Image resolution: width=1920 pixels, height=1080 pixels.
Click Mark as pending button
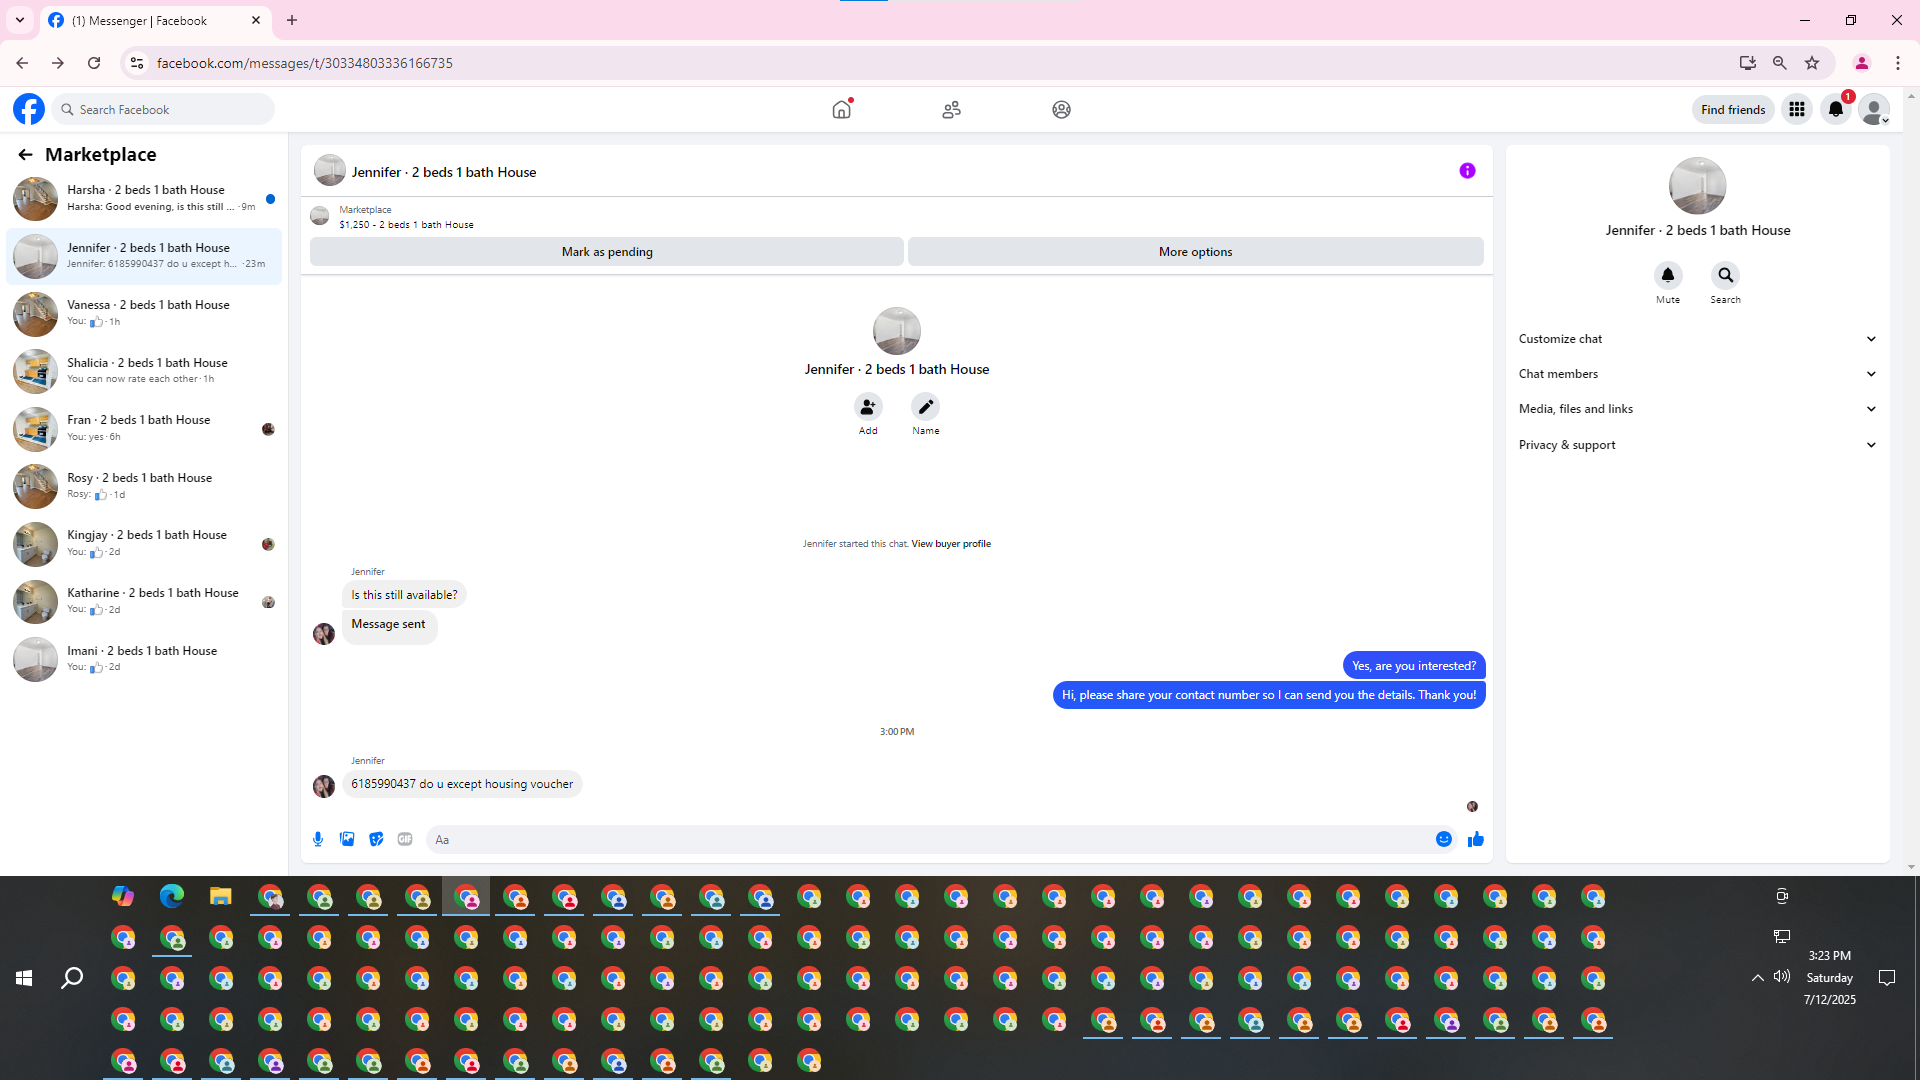pos(606,252)
